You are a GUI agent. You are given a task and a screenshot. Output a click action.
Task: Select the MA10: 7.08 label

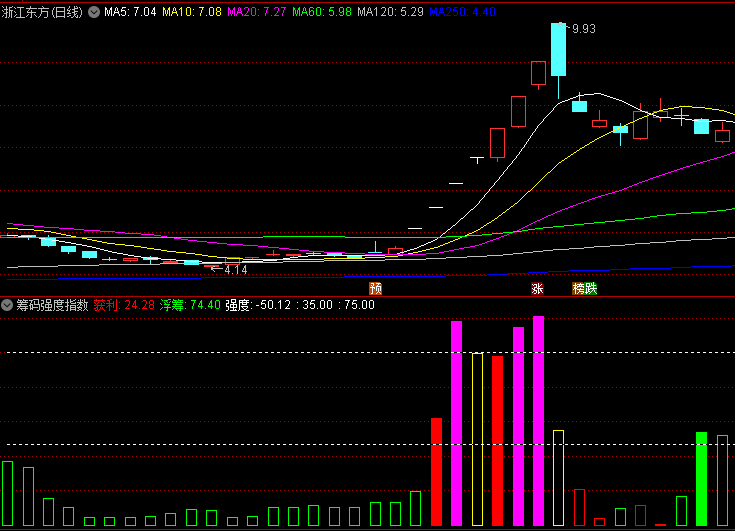pyautogui.click(x=192, y=12)
